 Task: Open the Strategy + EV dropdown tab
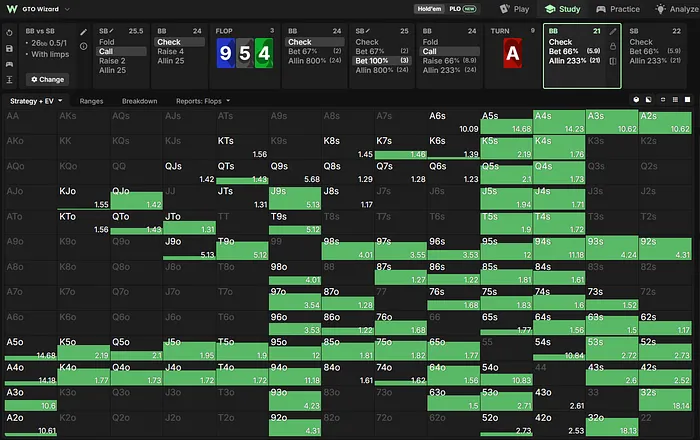tap(36, 101)
